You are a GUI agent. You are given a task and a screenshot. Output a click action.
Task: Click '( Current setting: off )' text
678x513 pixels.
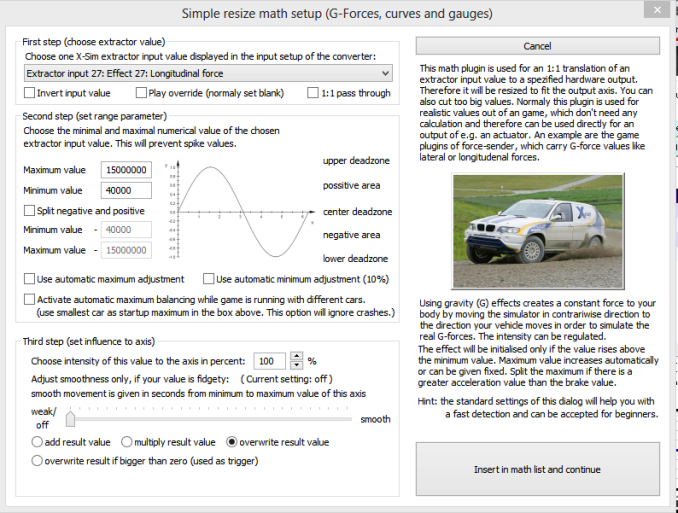(287, 379)
